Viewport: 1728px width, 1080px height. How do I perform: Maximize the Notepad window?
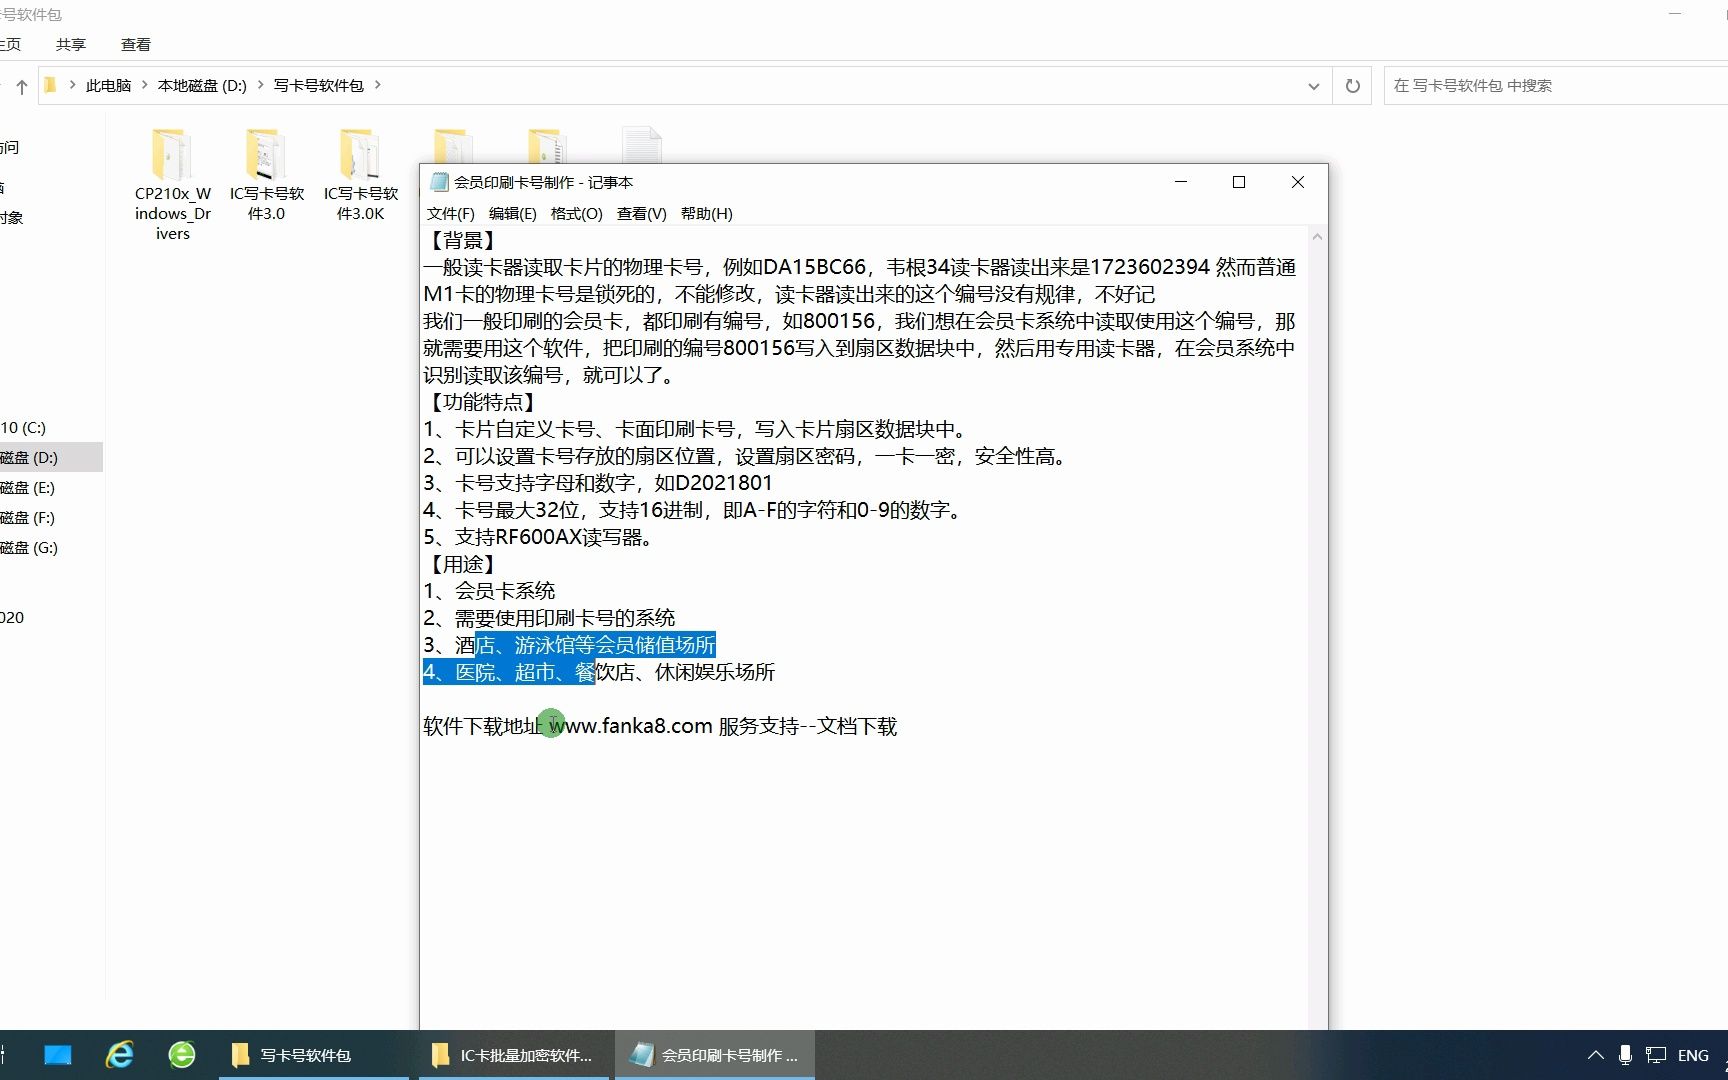click(1238, 182)
